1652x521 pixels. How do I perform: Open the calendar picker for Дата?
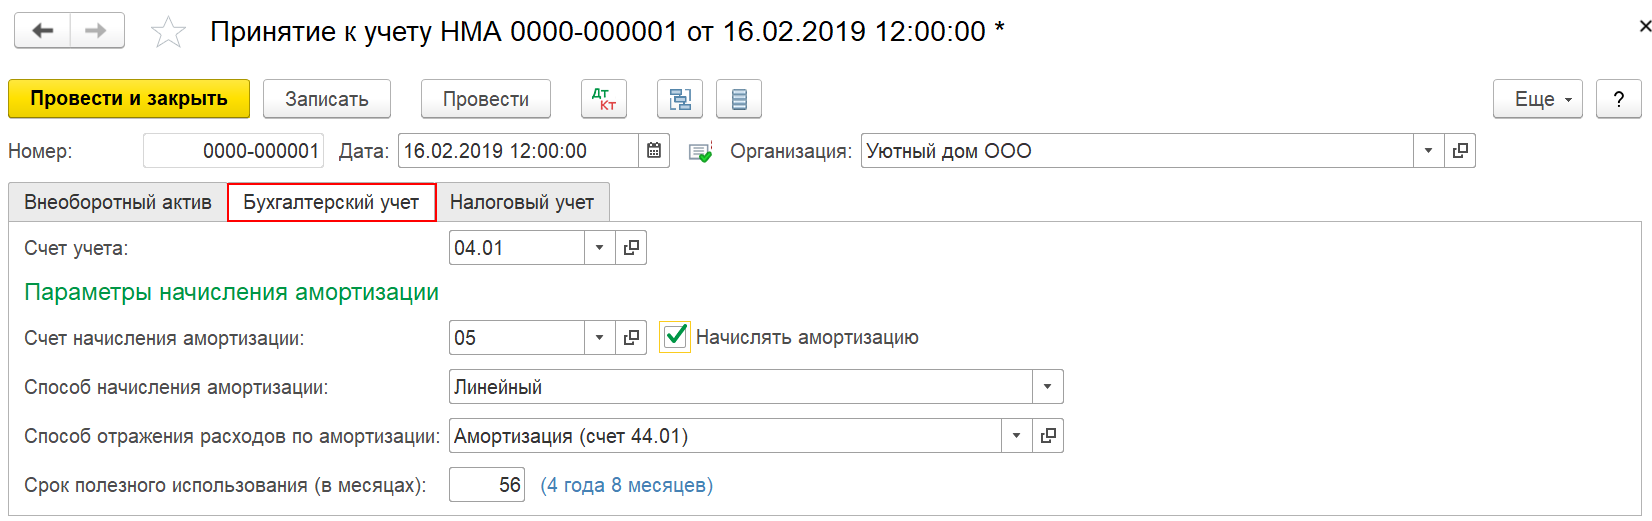tap(654, 151)
